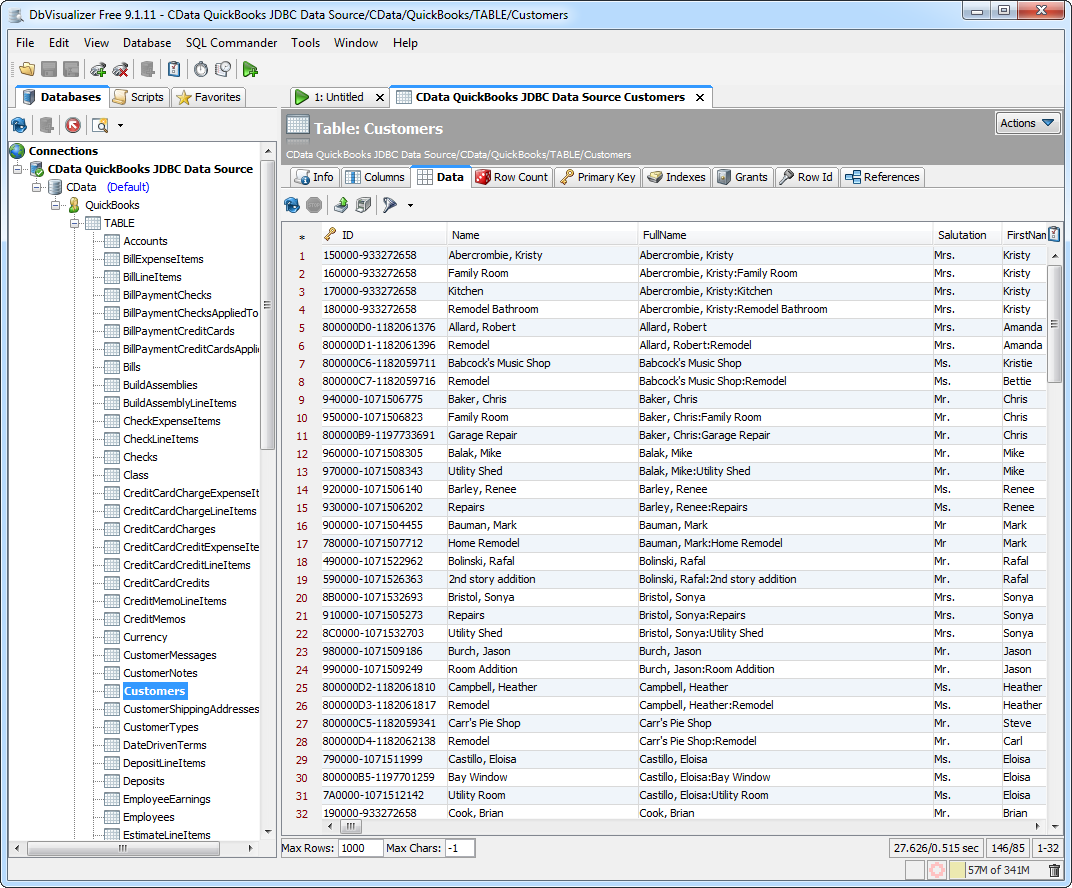Click the open folder icon in main toolbar
The image size is (1072, 888).
coord(27,69)
